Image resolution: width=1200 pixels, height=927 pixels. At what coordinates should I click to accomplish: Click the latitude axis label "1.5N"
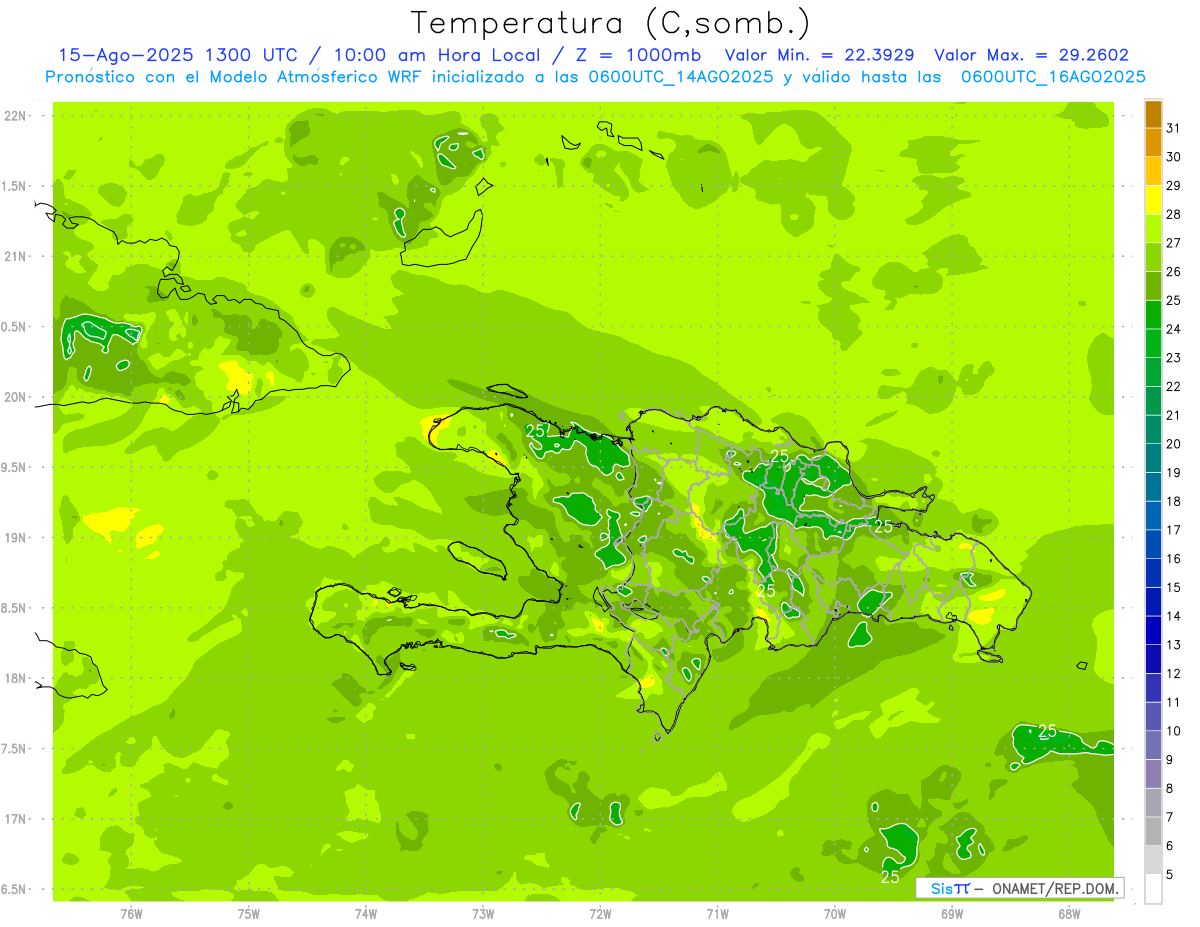coord(15,186)
